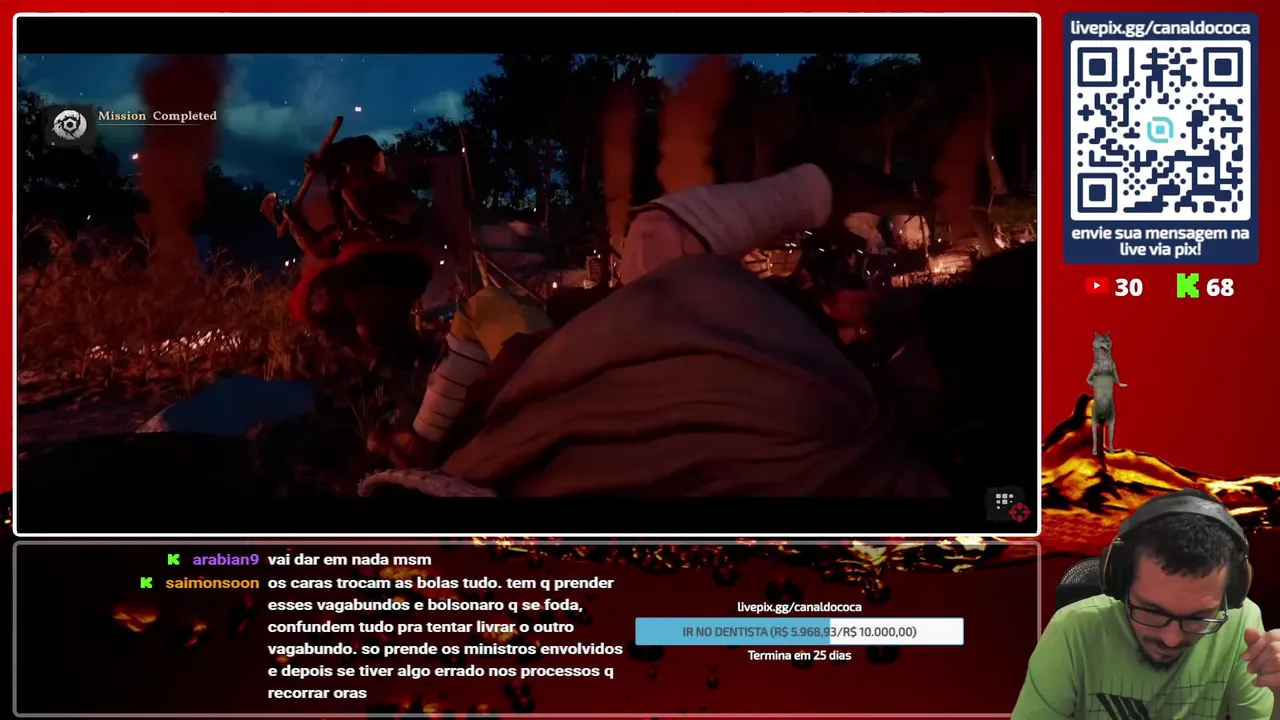
Task: Click the YouTube logo icon
Action: 1096,287
